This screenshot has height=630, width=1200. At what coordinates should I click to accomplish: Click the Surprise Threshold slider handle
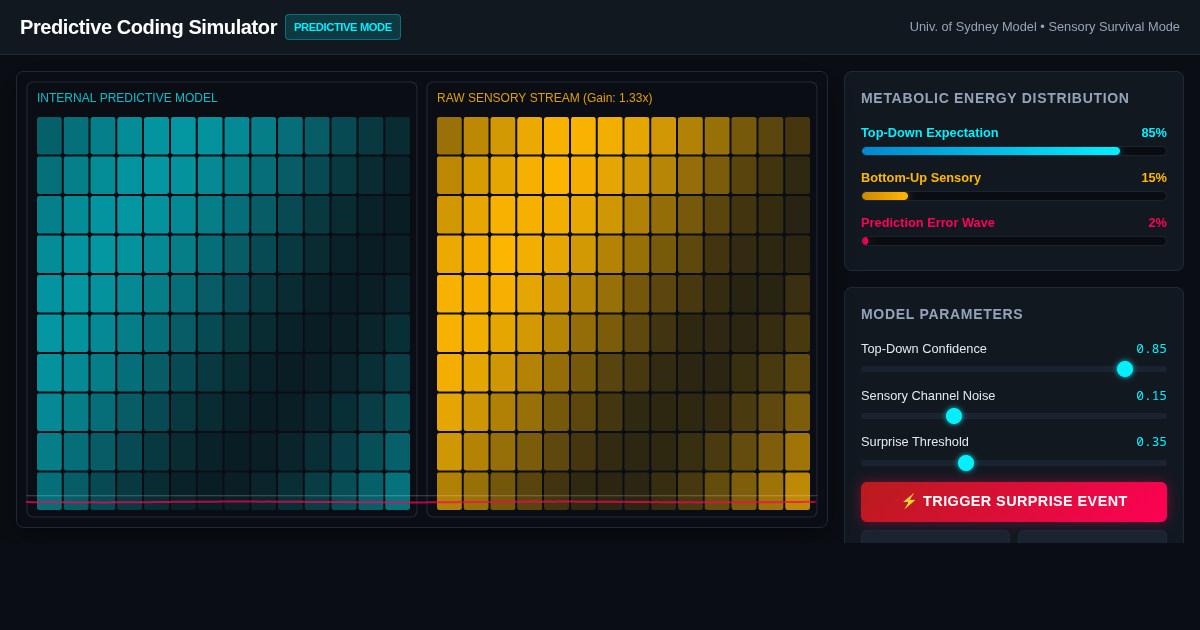click(x=966, y=463)
